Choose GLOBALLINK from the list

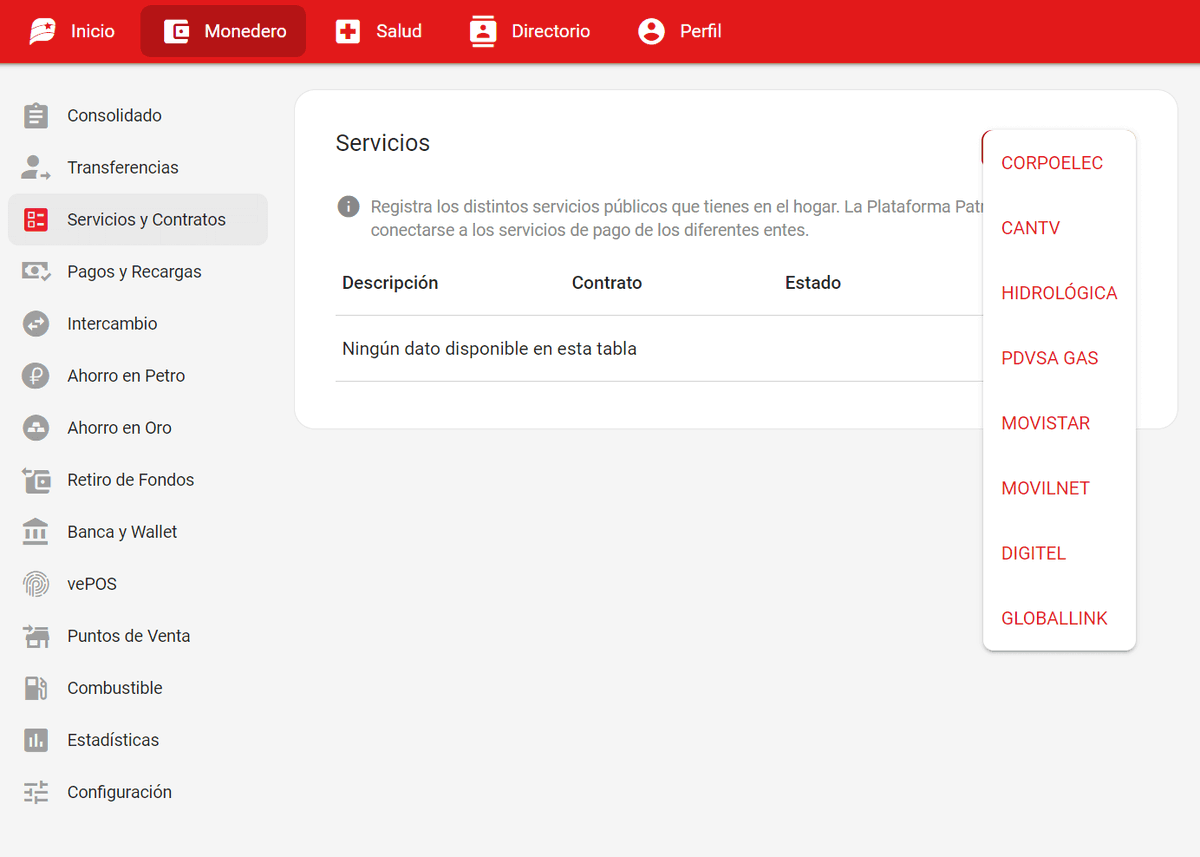tap(1060, 618)
